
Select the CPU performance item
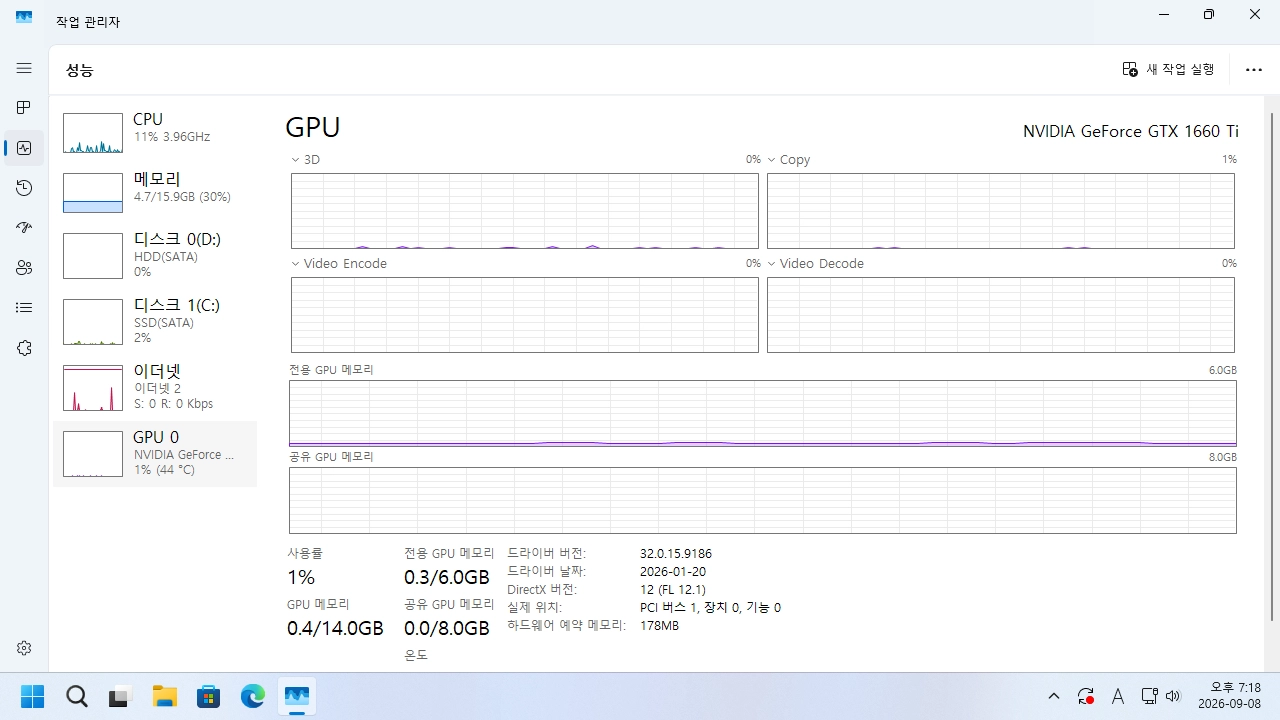(x=155, y=131)
